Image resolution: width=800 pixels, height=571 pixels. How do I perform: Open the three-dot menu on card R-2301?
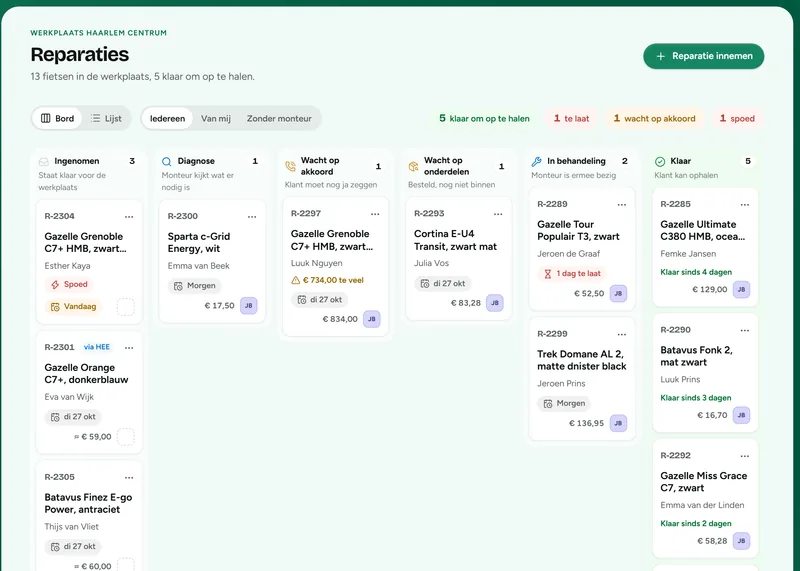[x=129, y=348]
